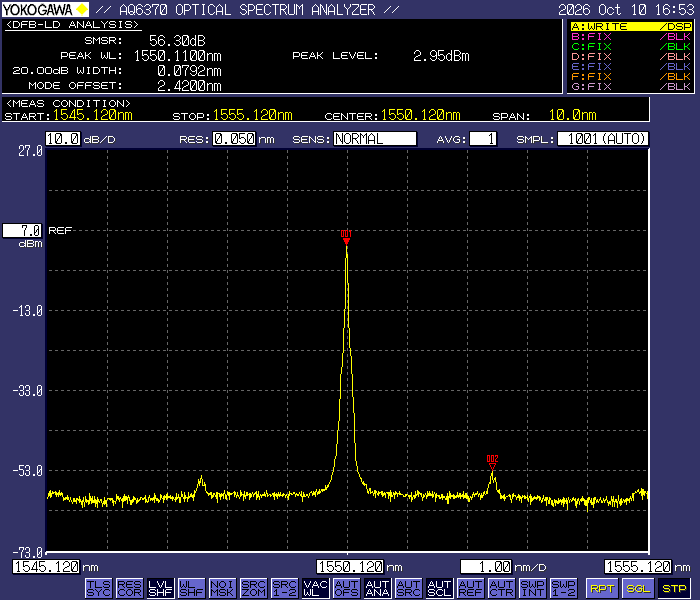Select trace D:FIX /BLK

631,57
